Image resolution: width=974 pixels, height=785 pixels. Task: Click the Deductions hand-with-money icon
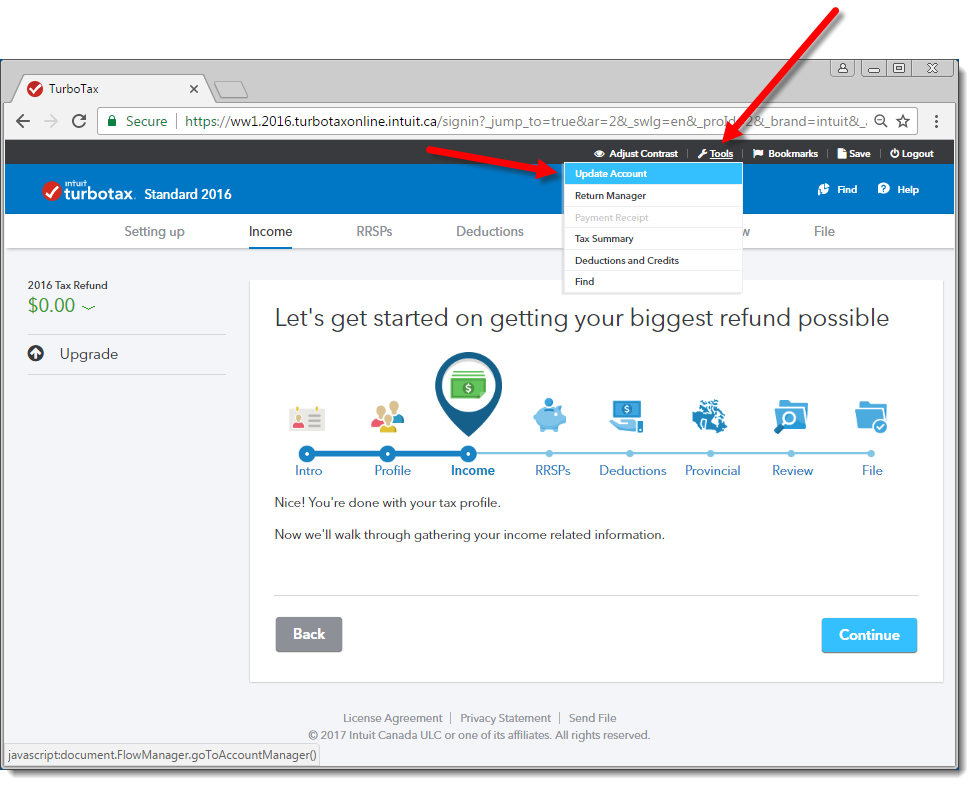627,416
